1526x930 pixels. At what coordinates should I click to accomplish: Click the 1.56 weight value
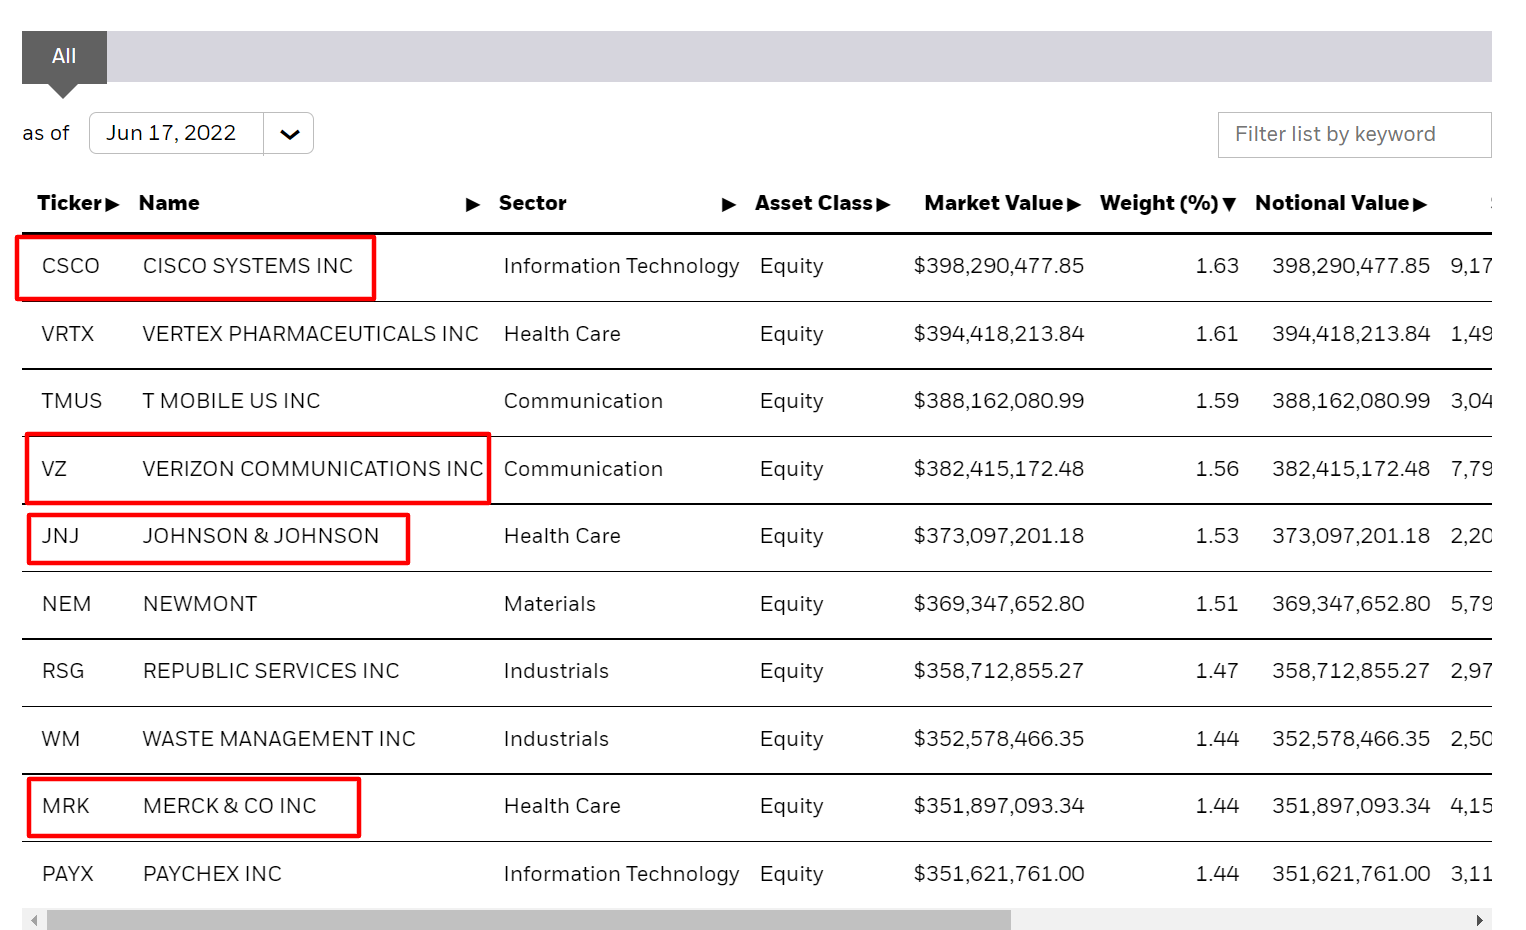[x=1217, y=469]
